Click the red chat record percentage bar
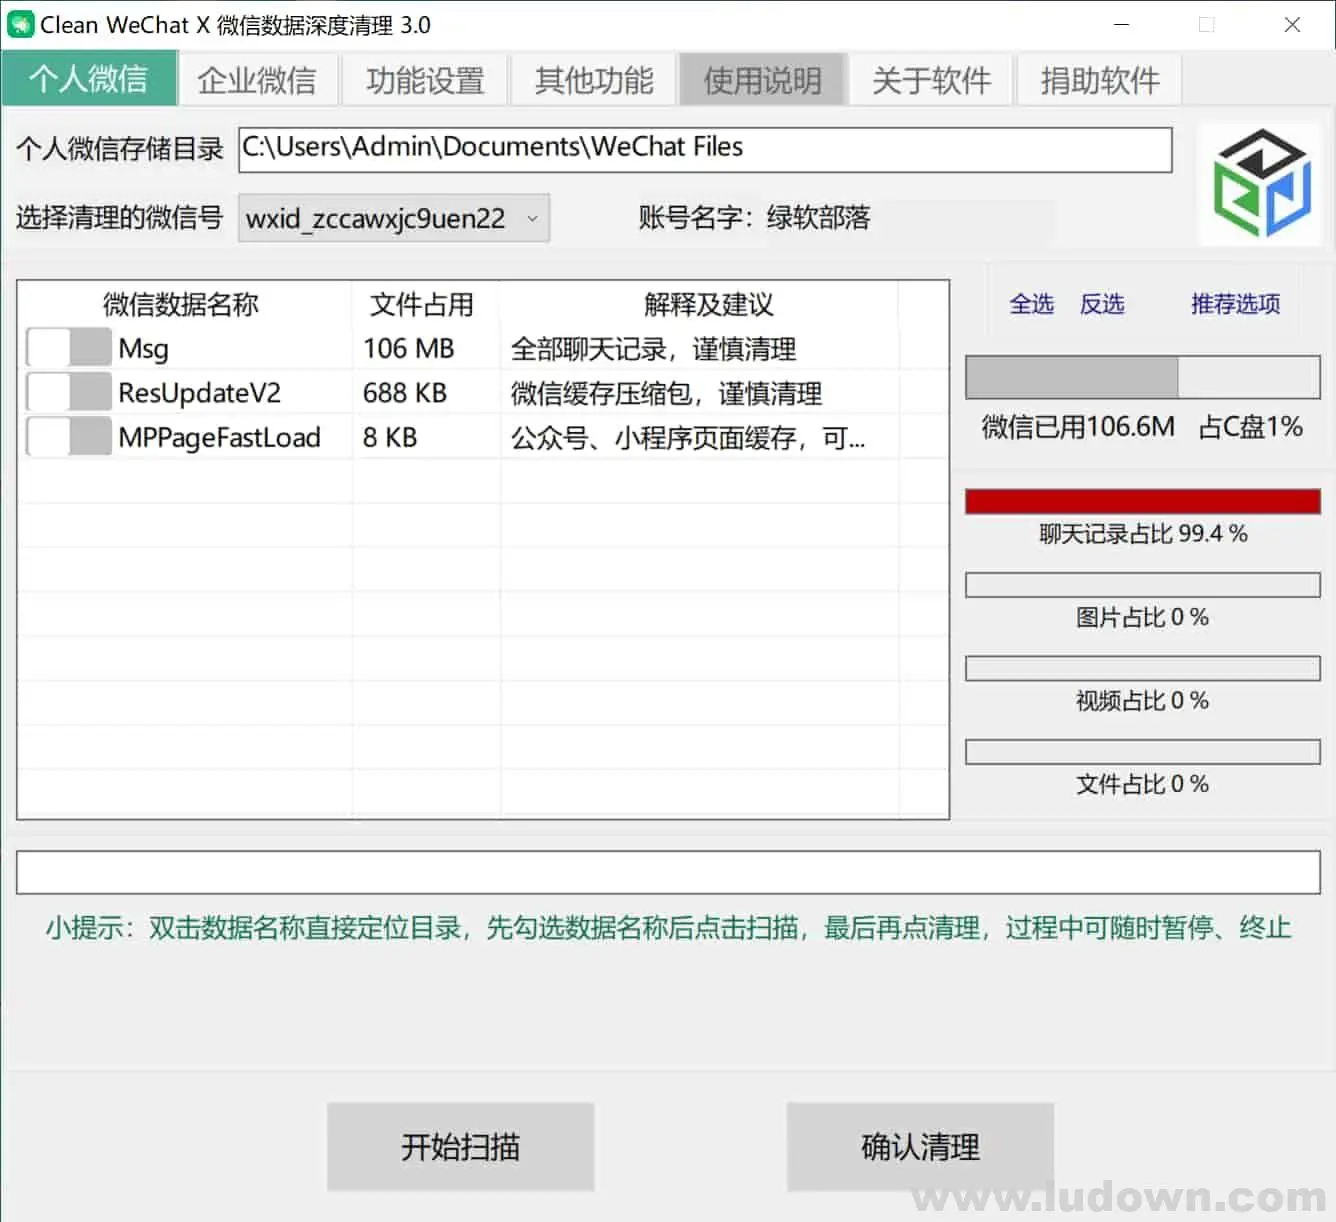 [x=1142, y=502]
